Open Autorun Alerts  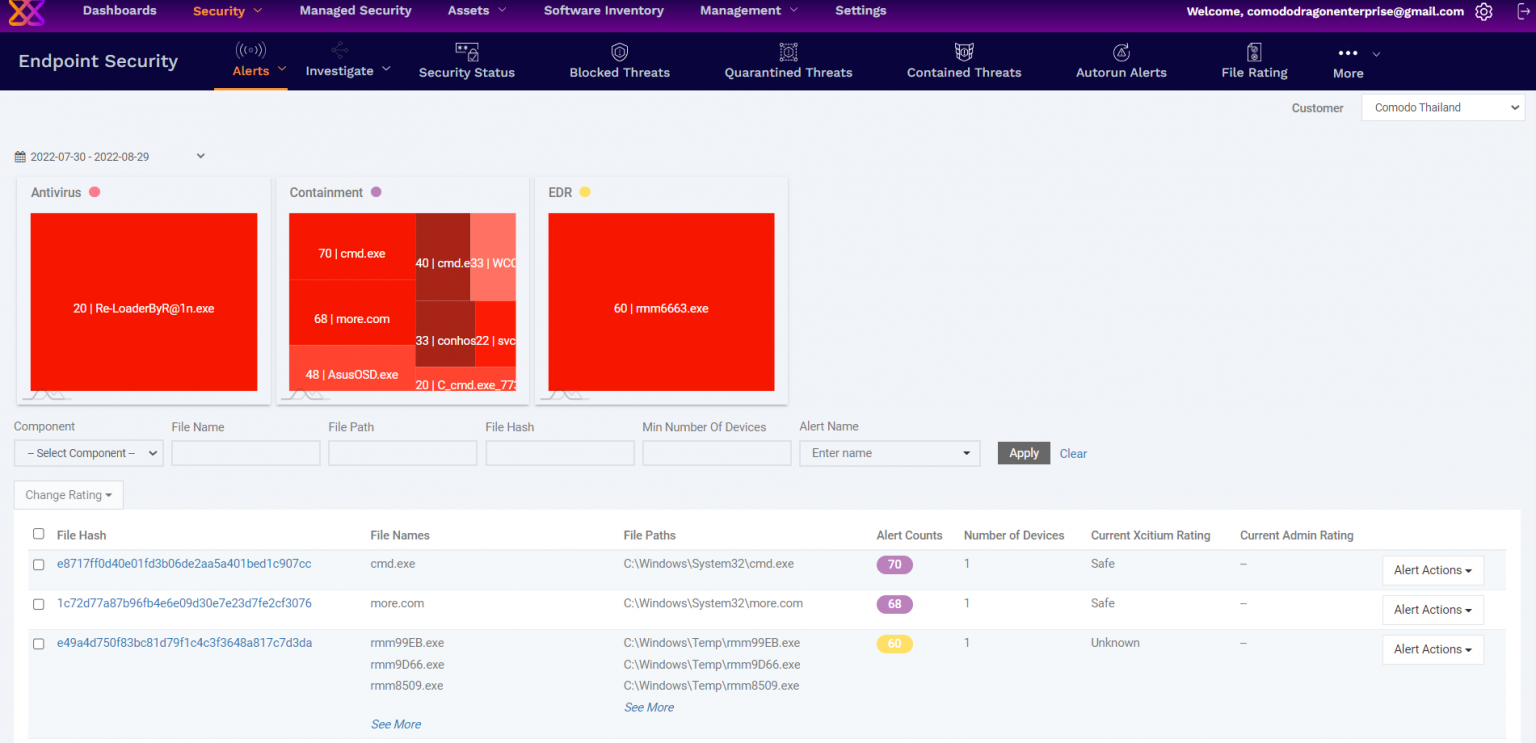(1120, 62)
